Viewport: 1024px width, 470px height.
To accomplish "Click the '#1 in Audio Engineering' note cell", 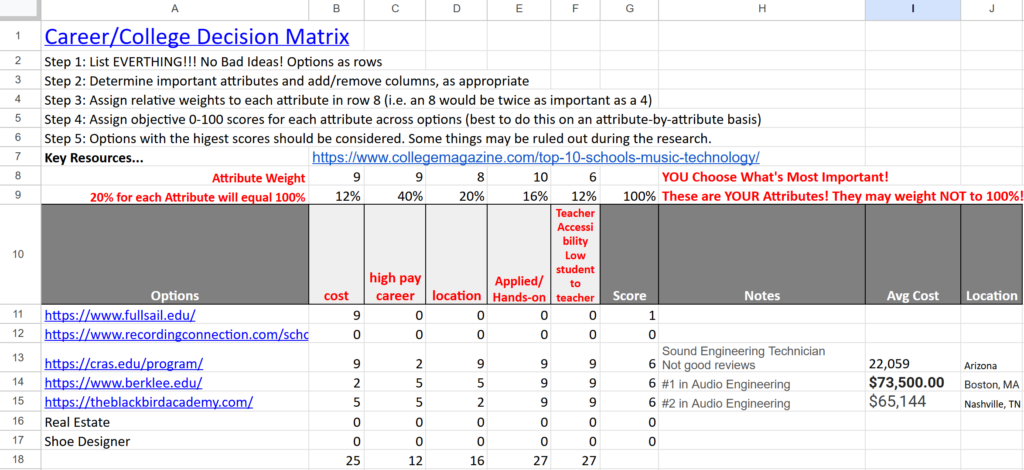I will pos(725,384).
